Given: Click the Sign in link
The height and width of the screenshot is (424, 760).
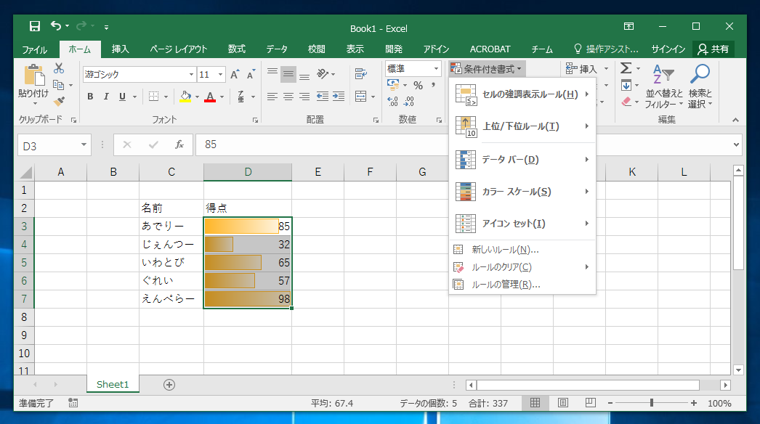Looking at the screenshot, I should 668,49.
